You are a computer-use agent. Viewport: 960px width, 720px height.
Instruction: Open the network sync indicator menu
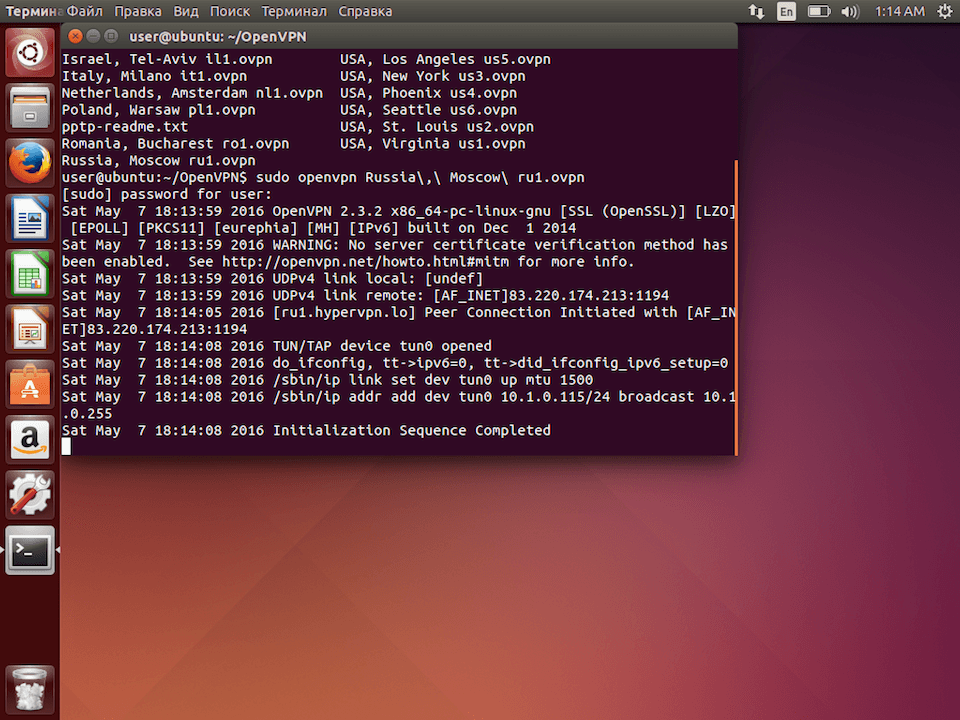755,11
